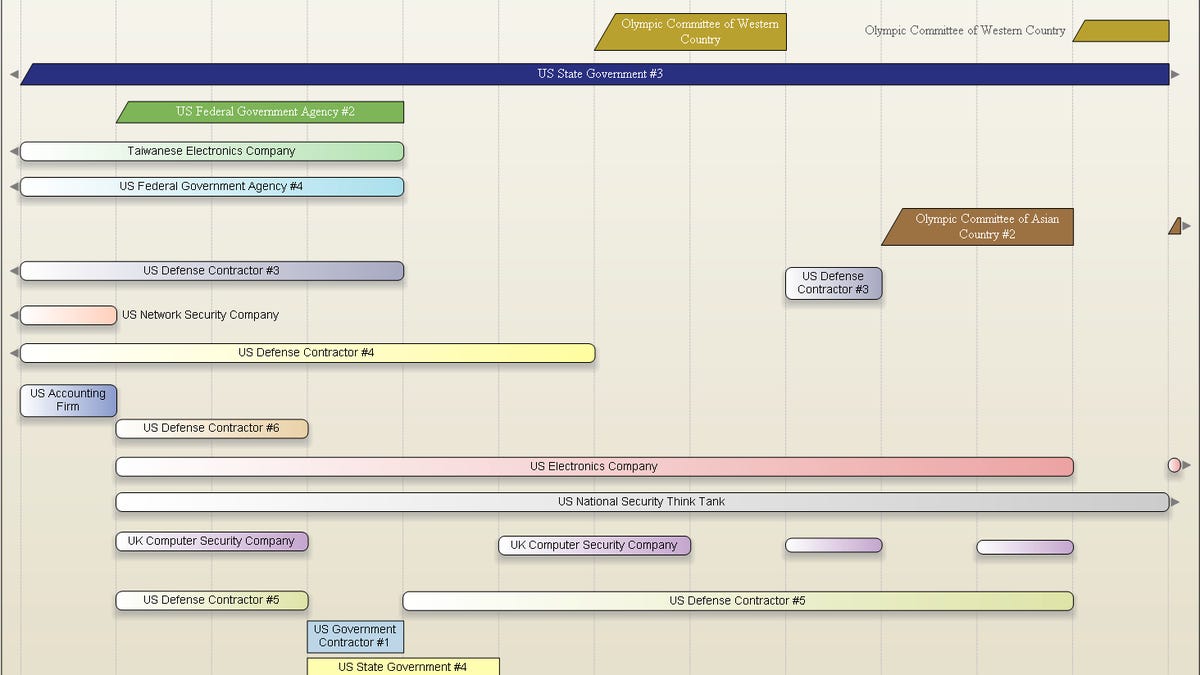Click left arrow beside Taiwanese Electronics Company bar
The image size is (1200, 675).
pyautogui.click(x=14, y=151)
